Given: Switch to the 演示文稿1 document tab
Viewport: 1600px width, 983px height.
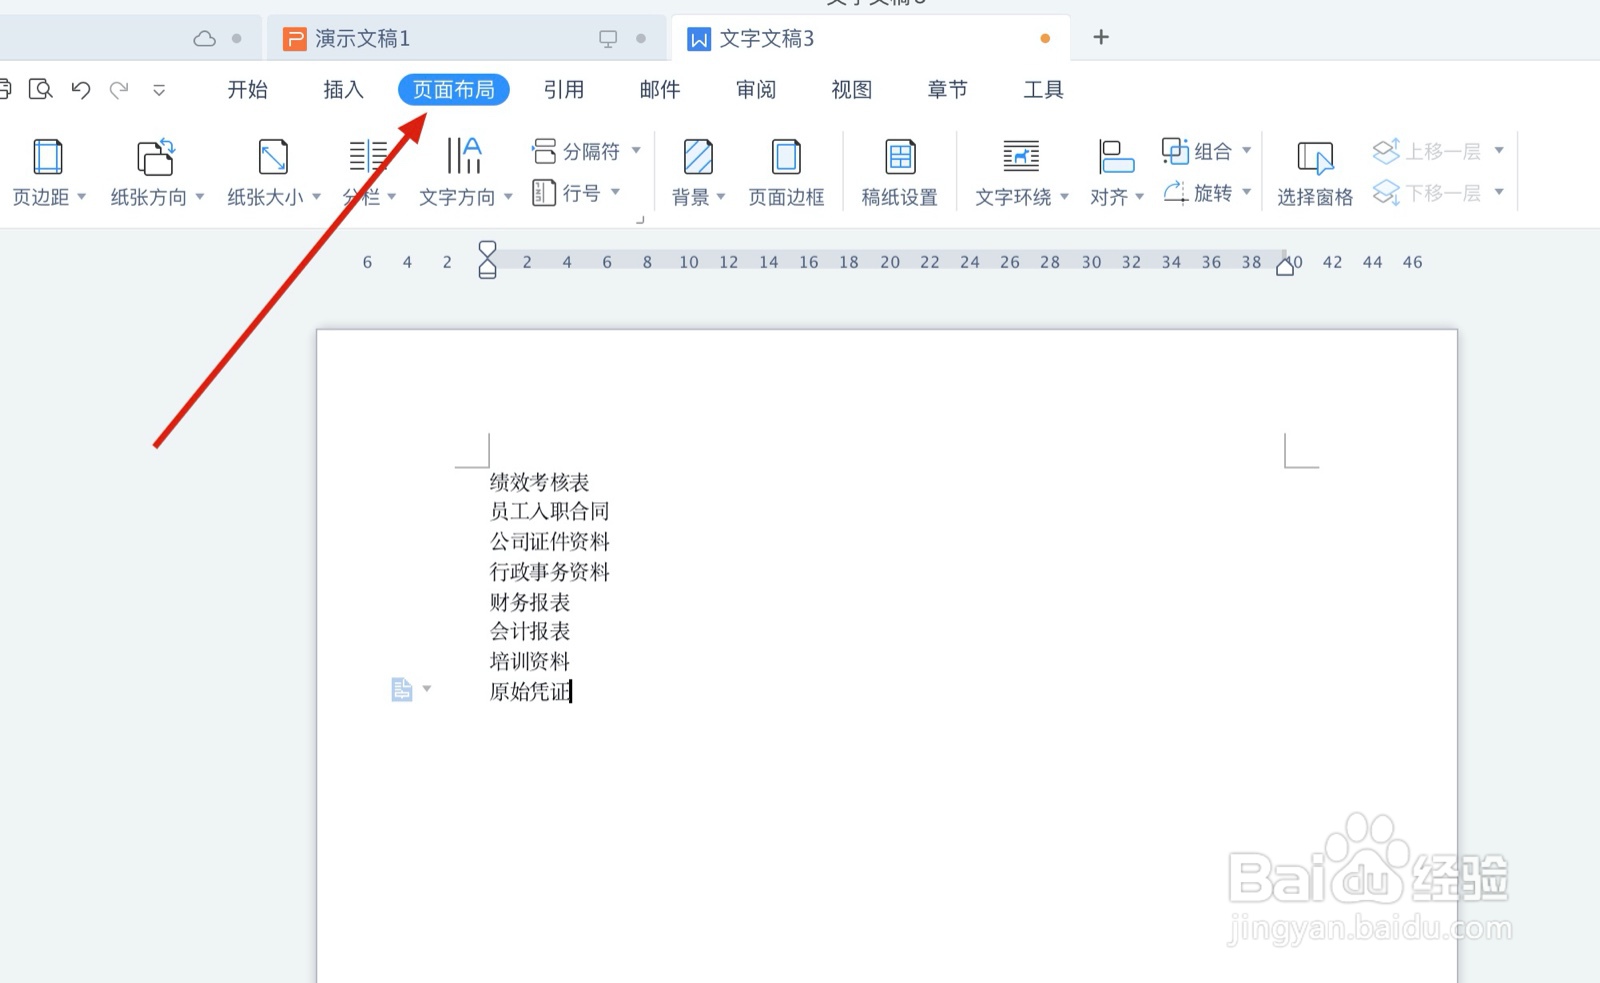Looking at the screenshot, I should [466, 39].
